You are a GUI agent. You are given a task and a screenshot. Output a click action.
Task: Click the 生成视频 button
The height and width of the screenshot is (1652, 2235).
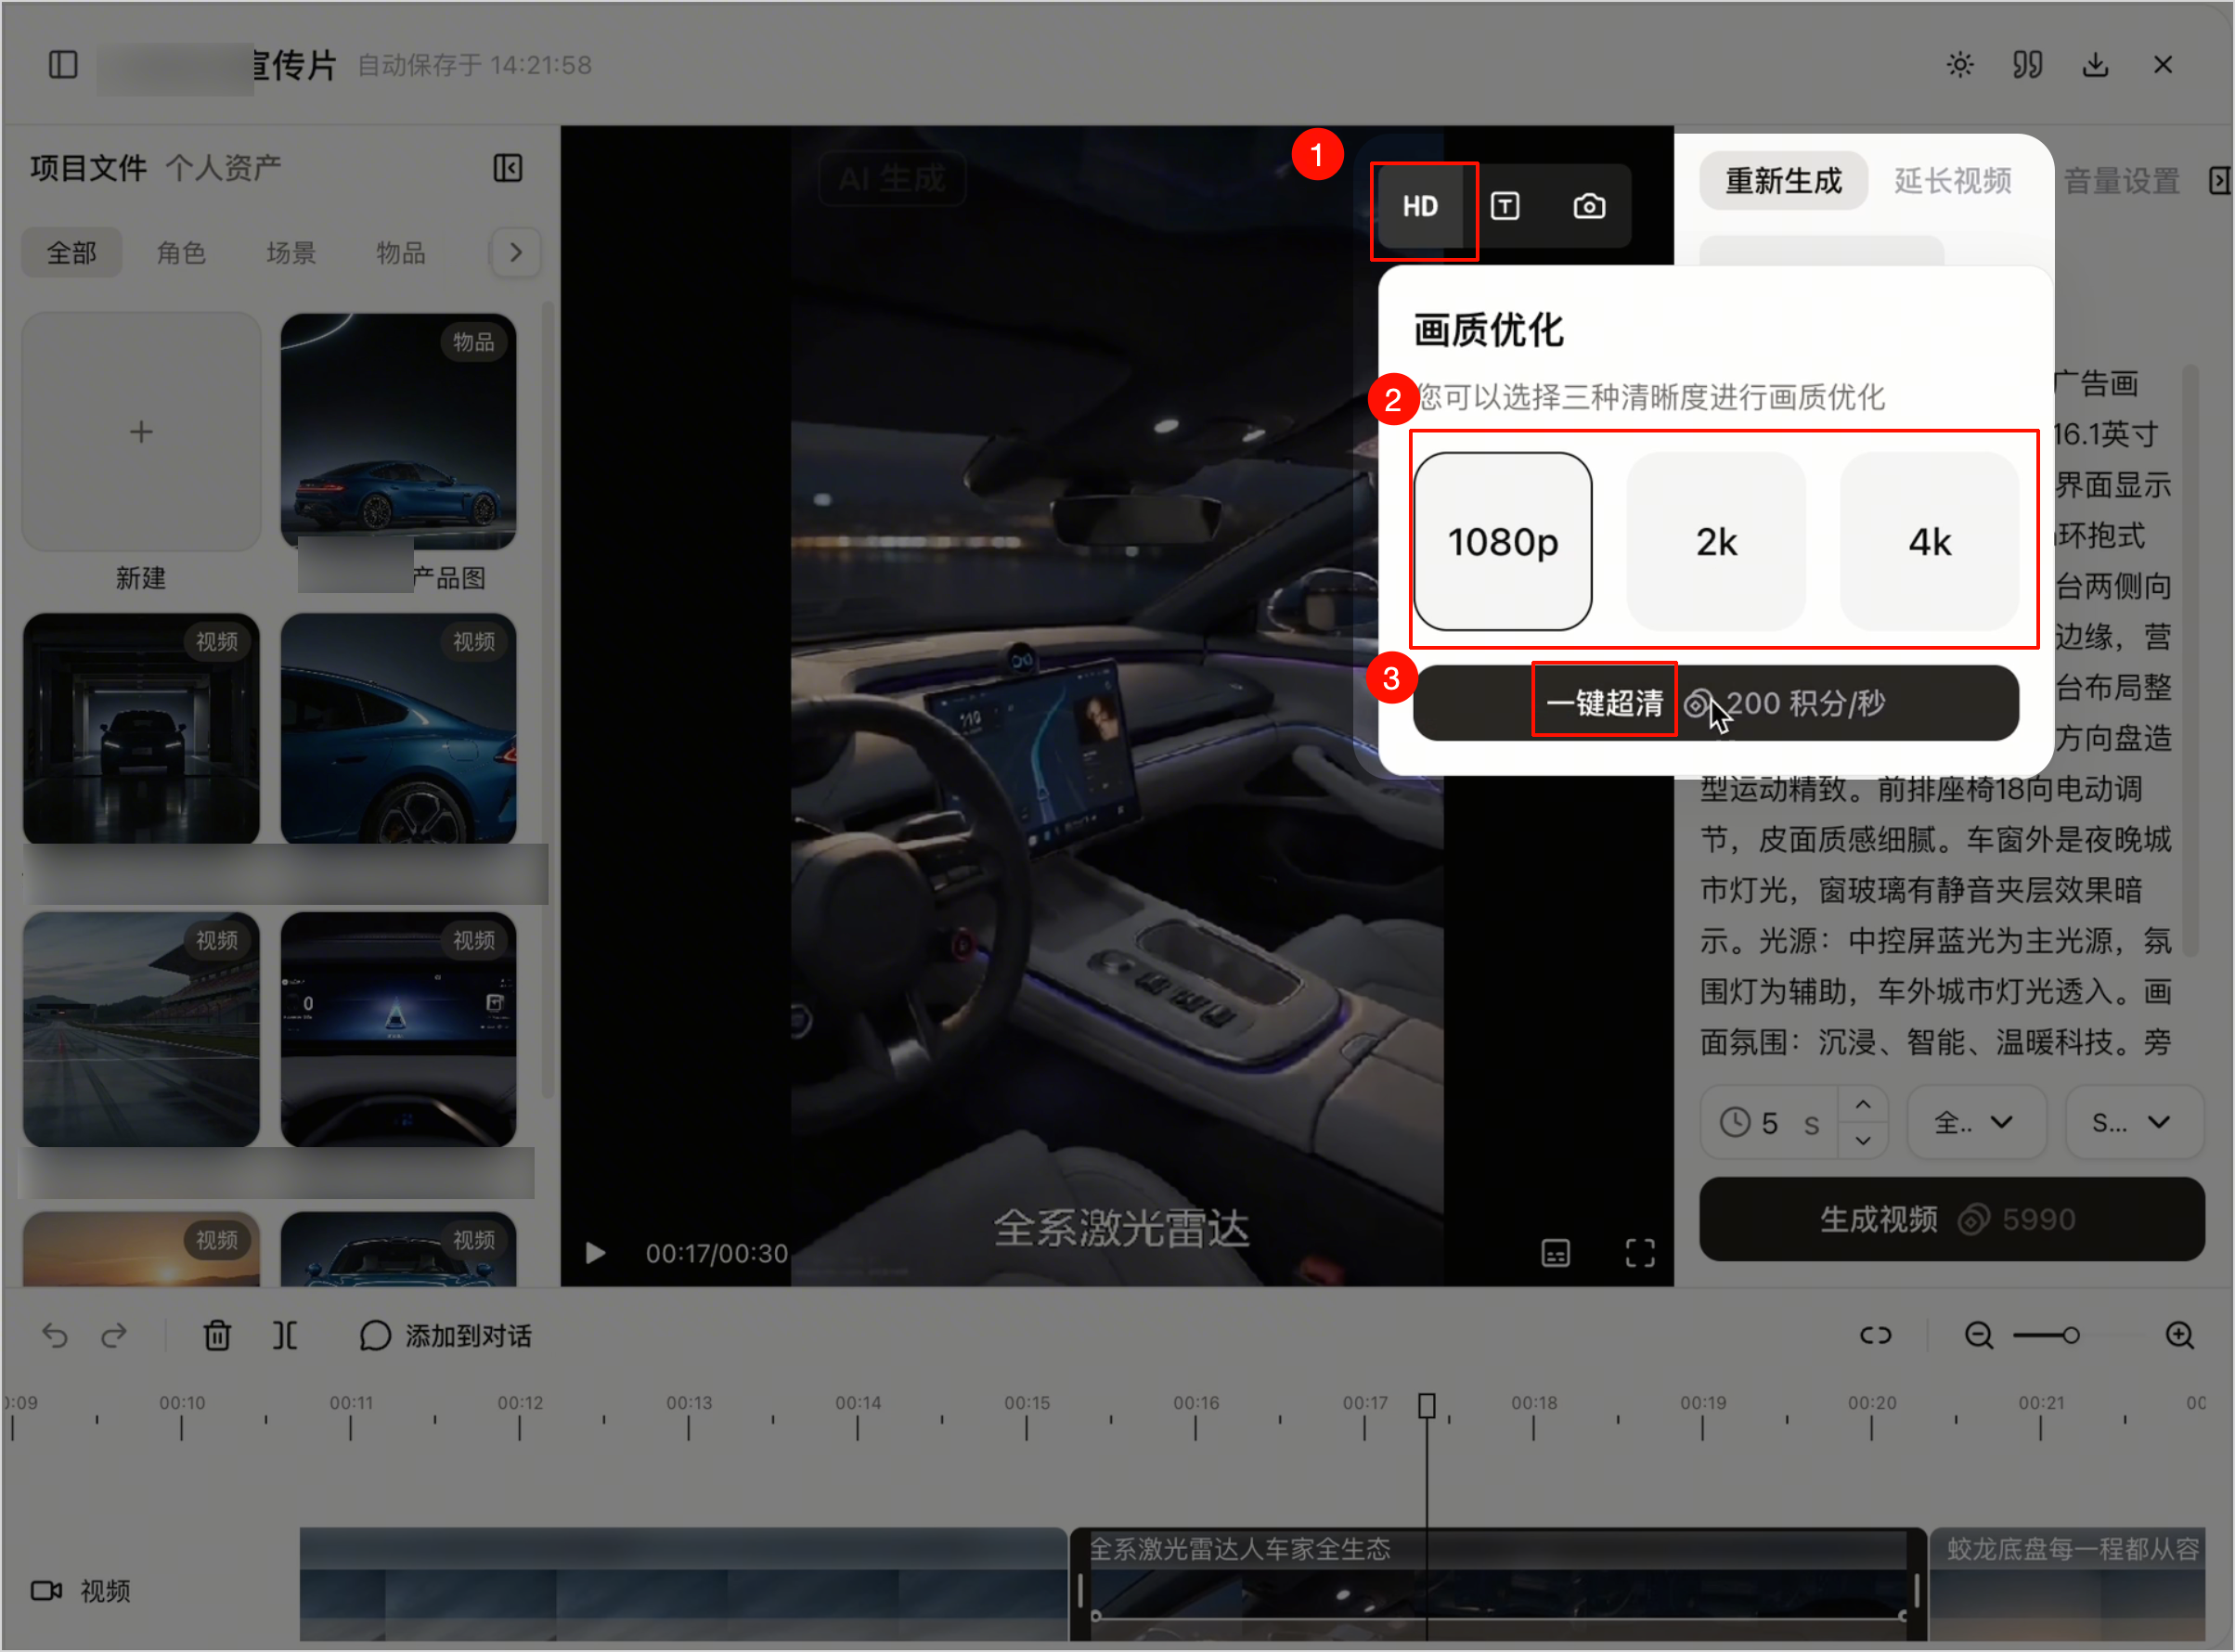point(1951,1219)
